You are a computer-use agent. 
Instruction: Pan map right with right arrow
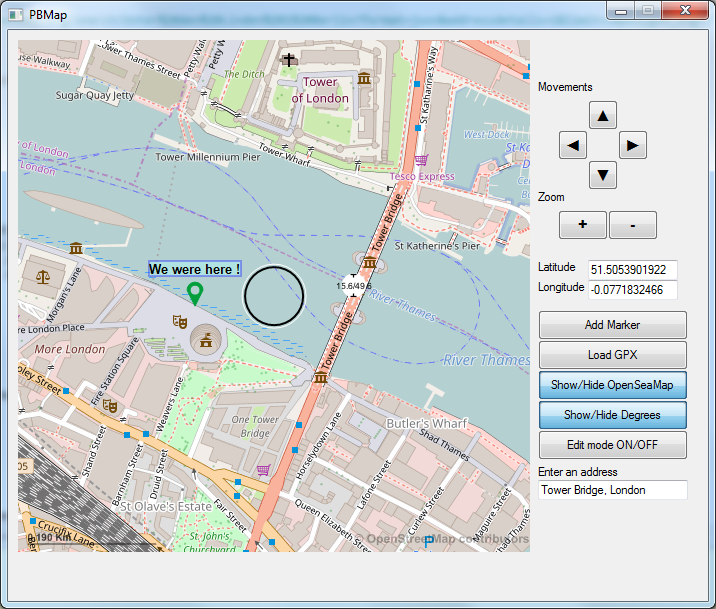point(632,146)
